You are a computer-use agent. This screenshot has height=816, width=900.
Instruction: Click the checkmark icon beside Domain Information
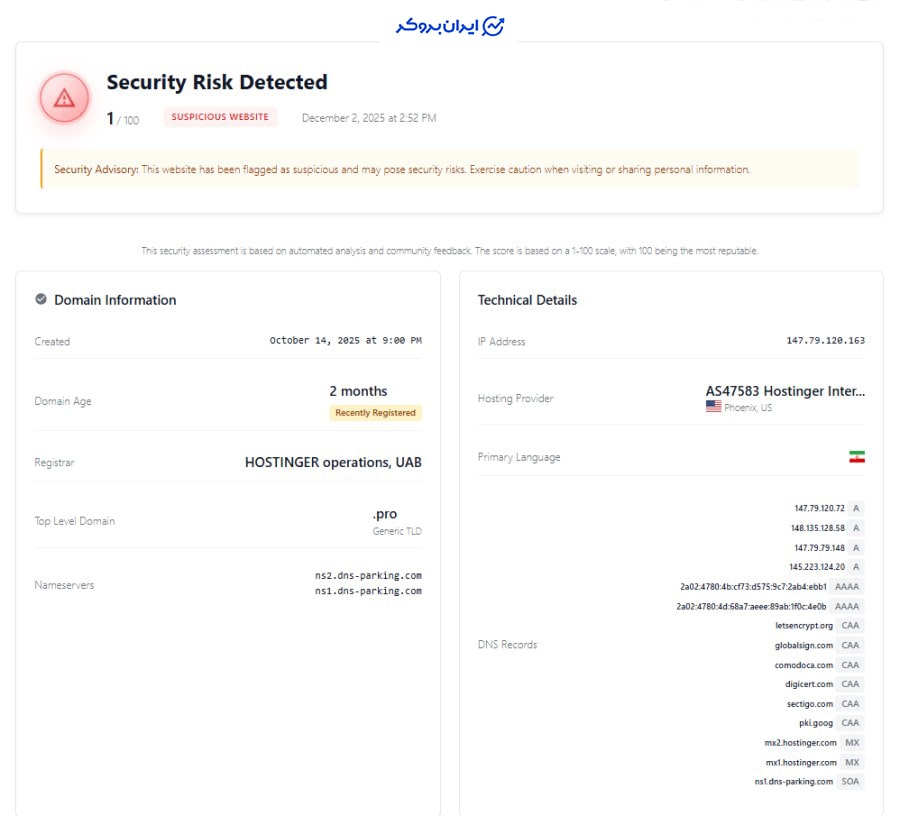41,299
